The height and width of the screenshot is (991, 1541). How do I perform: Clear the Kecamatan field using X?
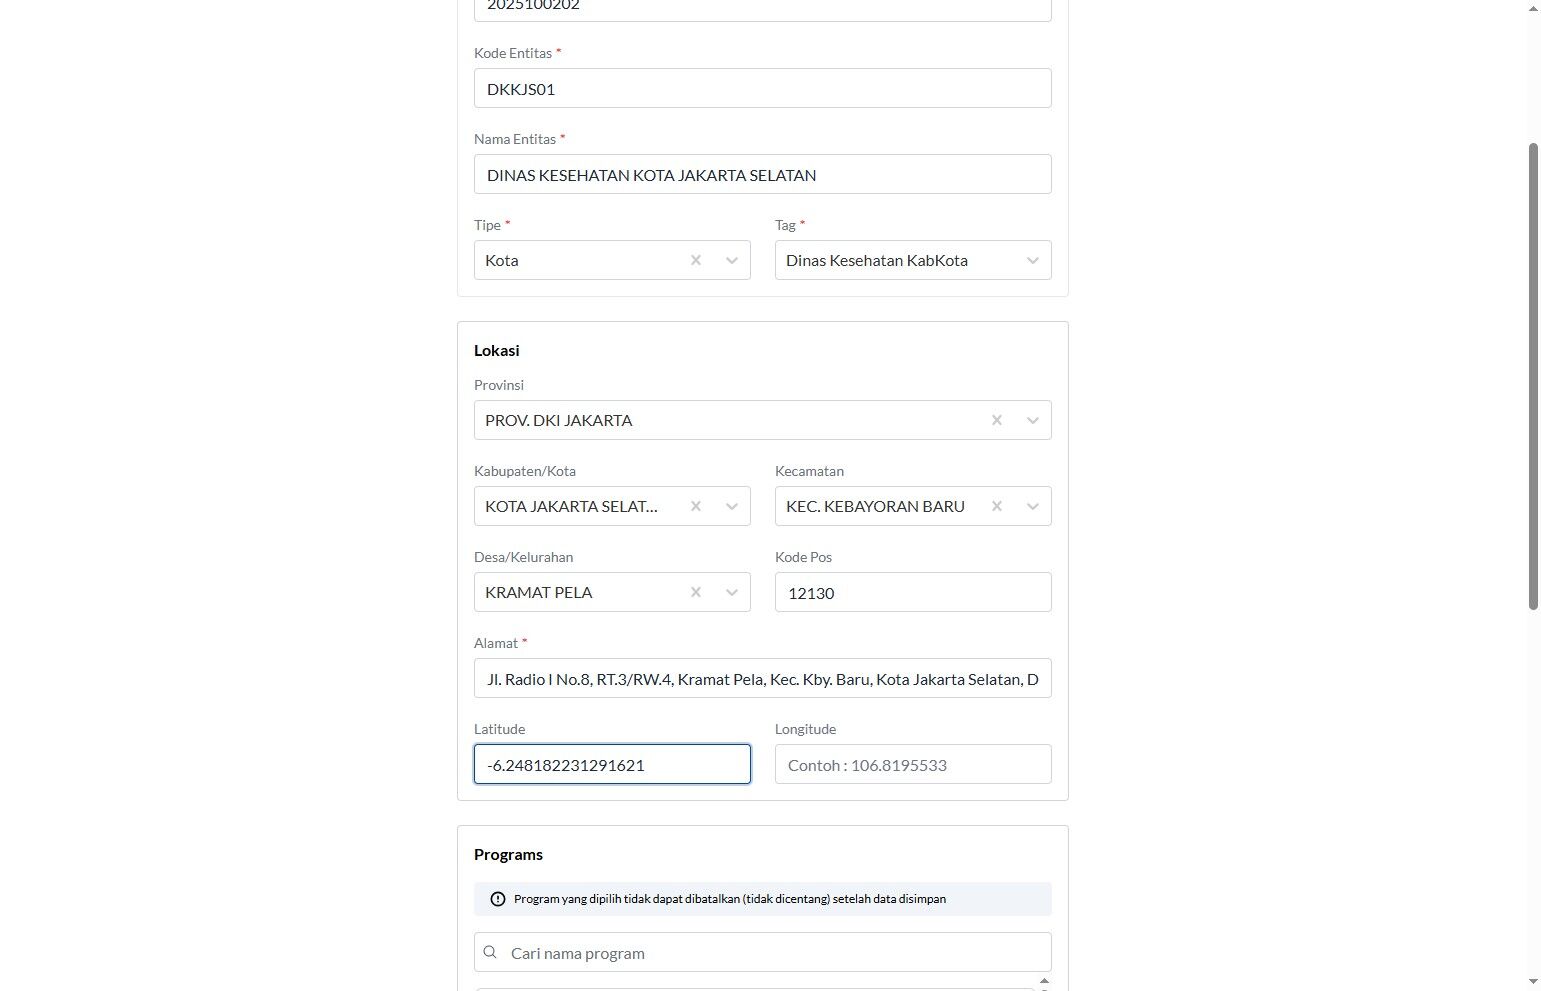coord(997,506)
